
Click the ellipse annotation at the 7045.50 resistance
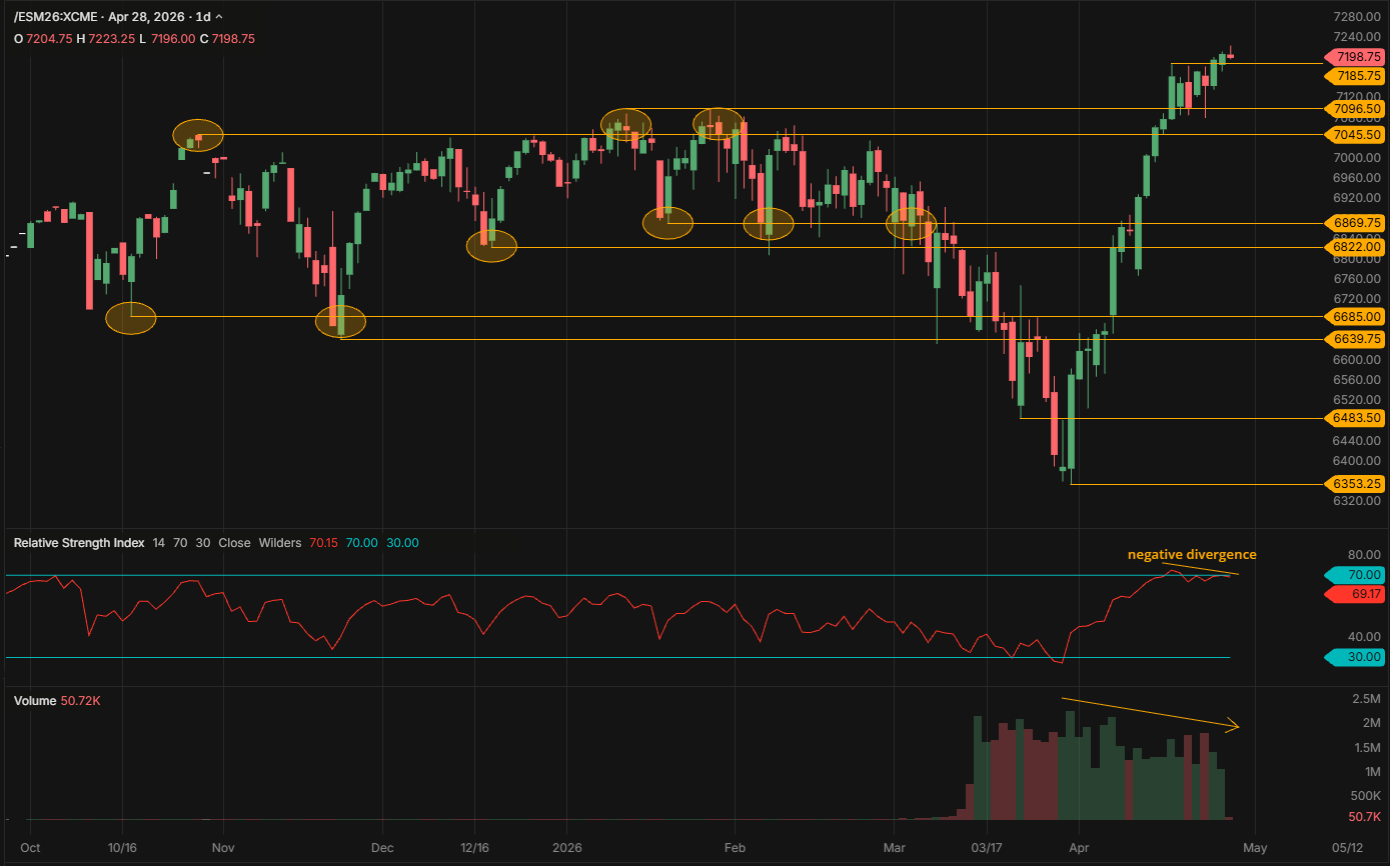(198, 133)
